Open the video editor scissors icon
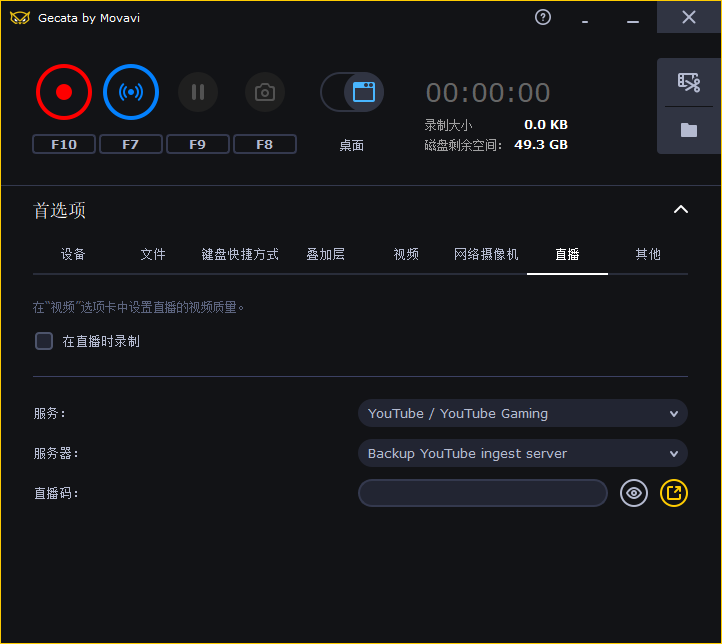This screenshot has width=722, height=644. click(x=689, y=83)
